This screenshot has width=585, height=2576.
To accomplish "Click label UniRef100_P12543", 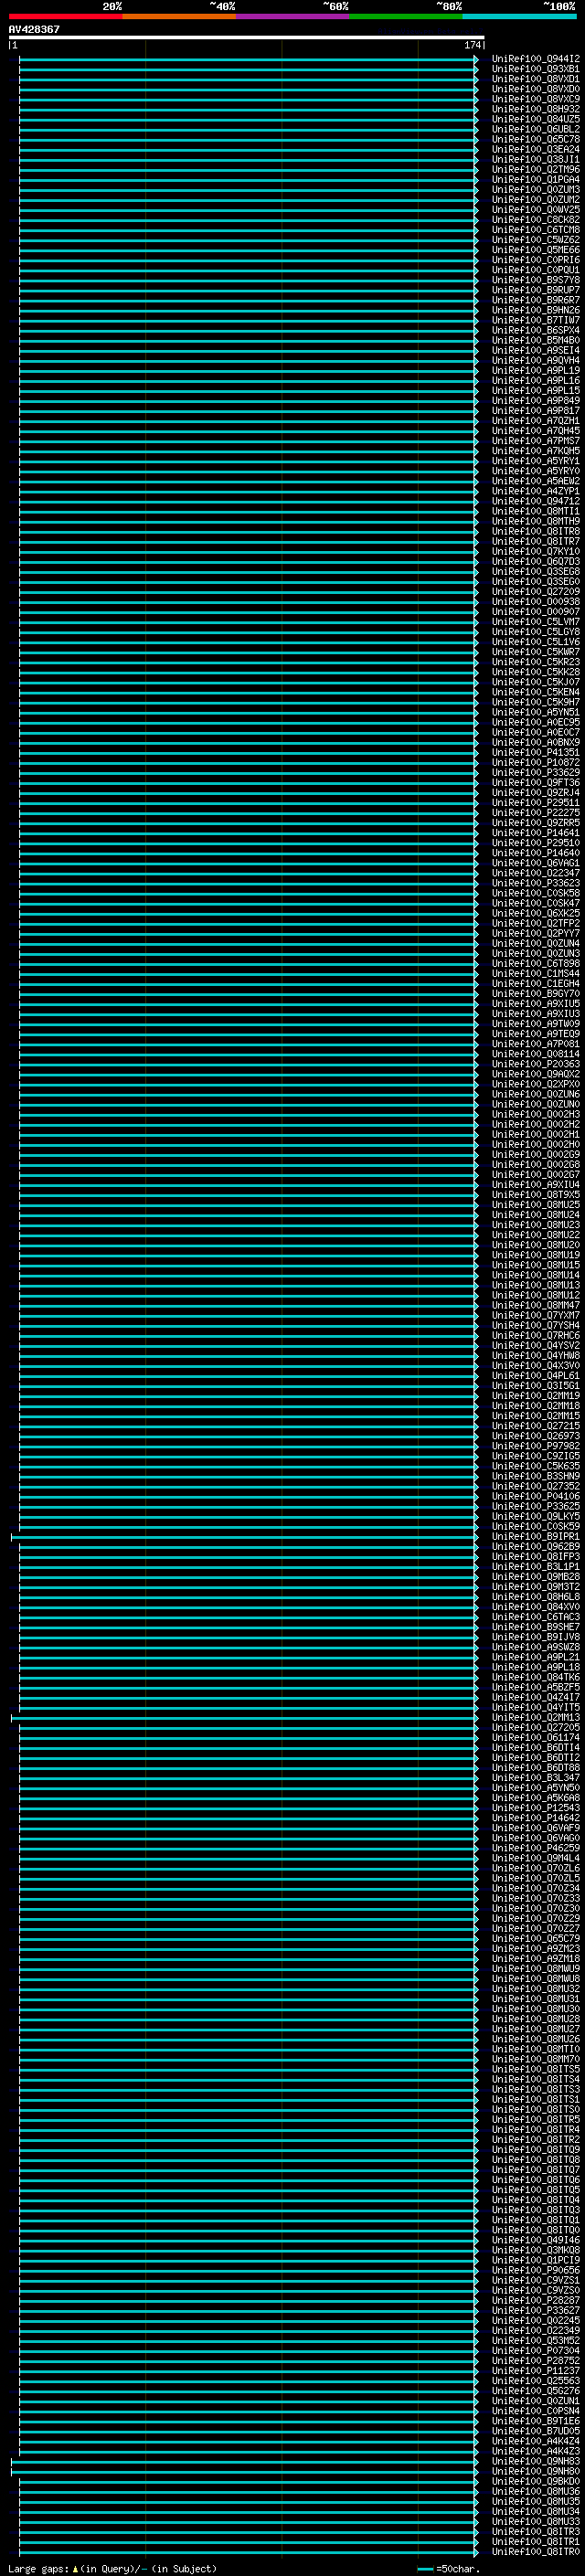I will (536, 1808).
